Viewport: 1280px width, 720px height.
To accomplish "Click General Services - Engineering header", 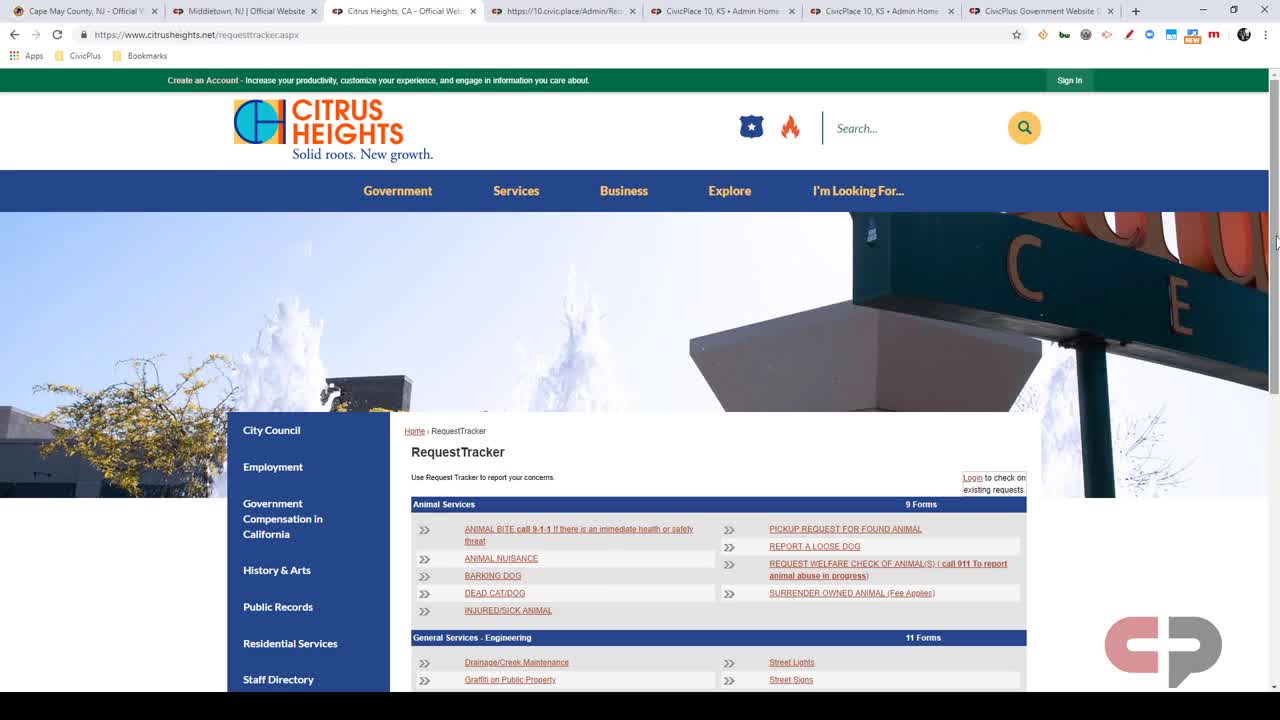I will click(718, 637).
